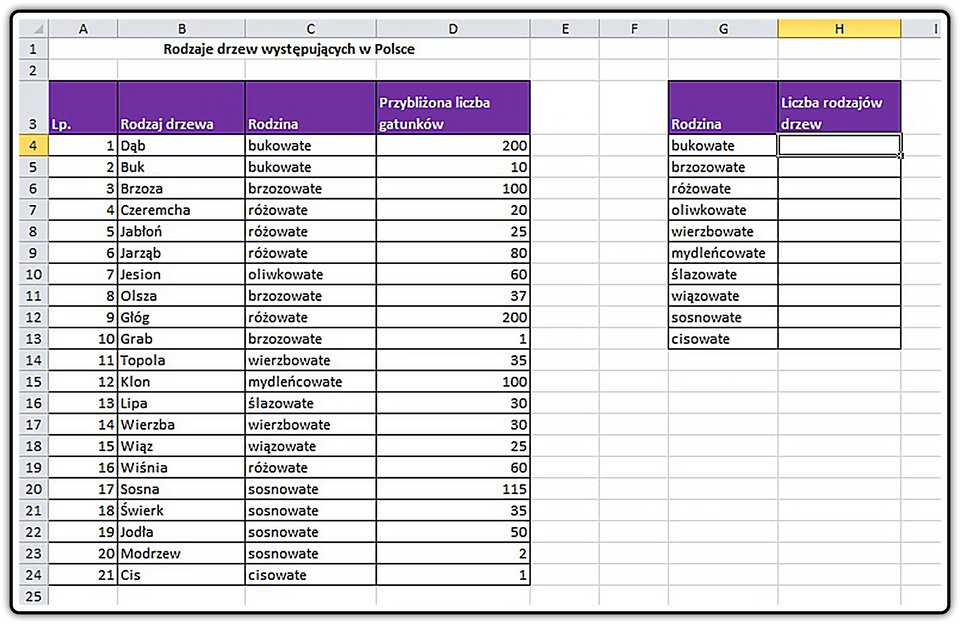
Task: Click the select-all corner triangle icon
Action: pyautogui.click(x=38, y=29)
